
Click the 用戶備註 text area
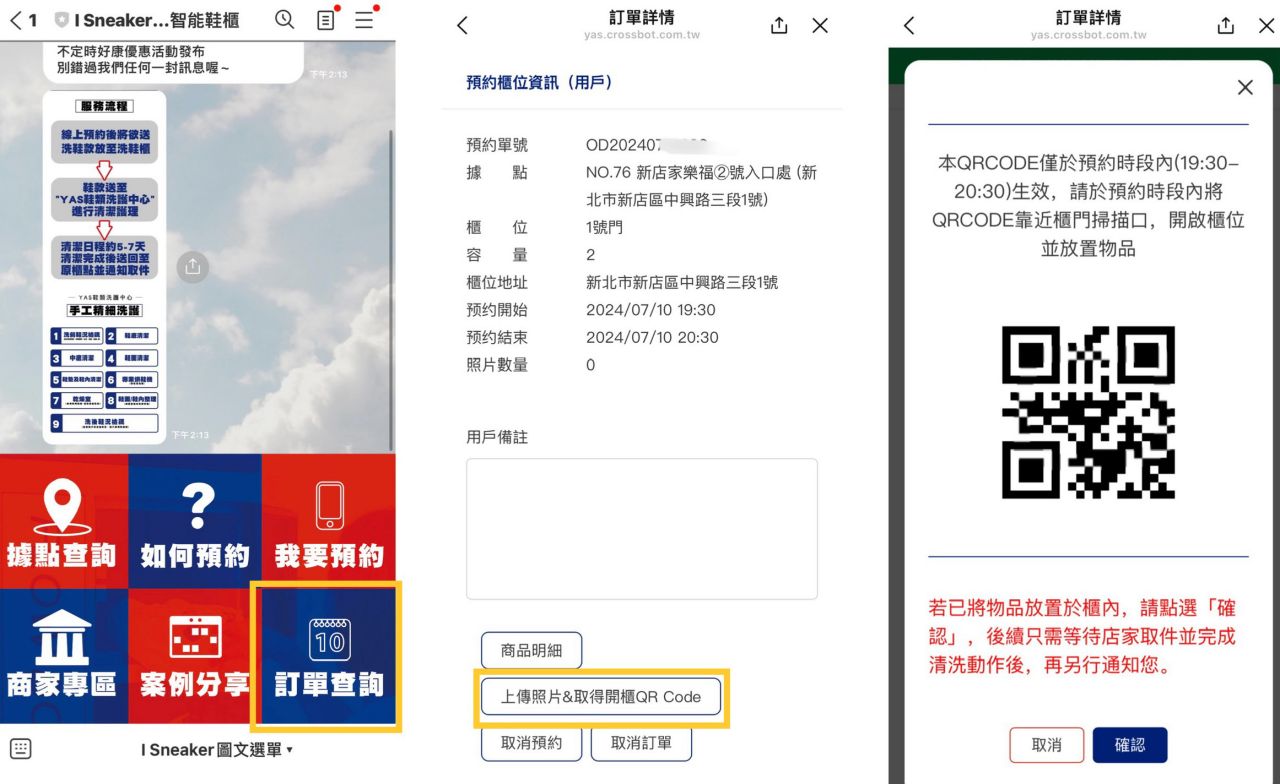point(642,529)
